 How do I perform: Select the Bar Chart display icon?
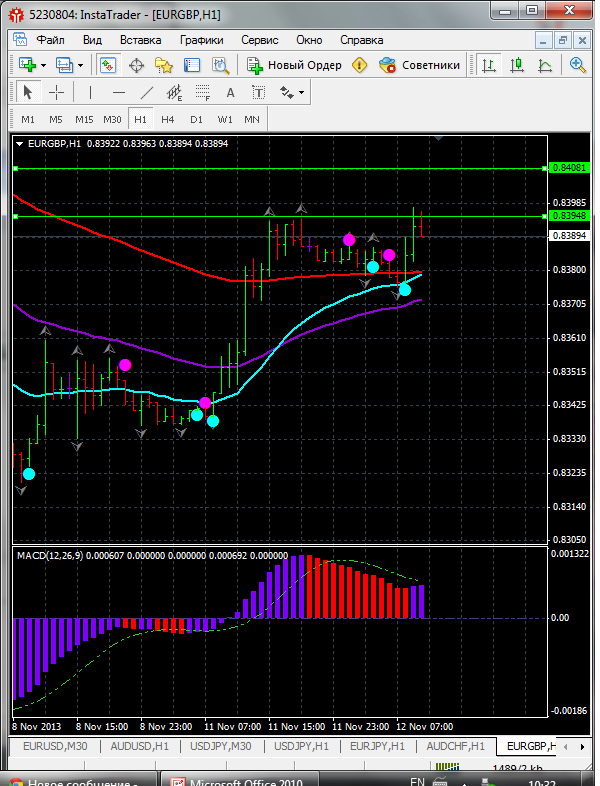coord(489,65)
